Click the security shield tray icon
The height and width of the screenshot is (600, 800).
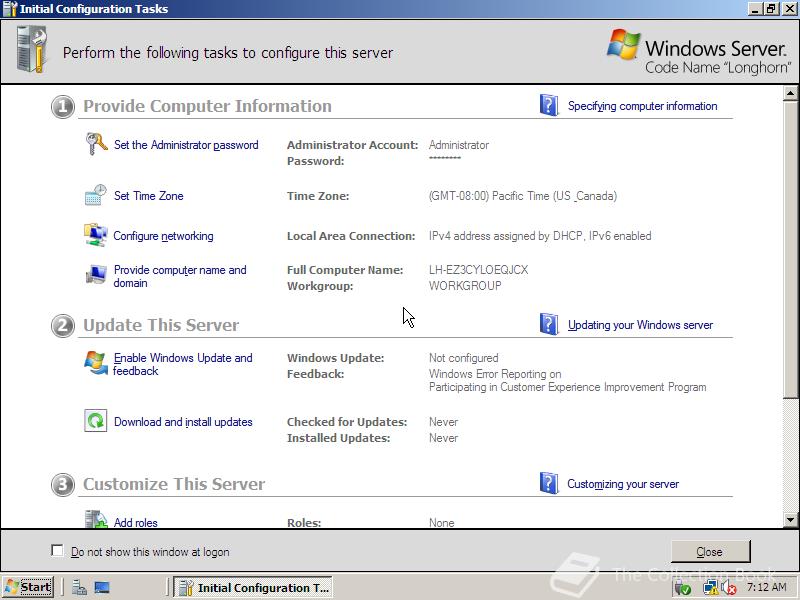pos(683,588)
